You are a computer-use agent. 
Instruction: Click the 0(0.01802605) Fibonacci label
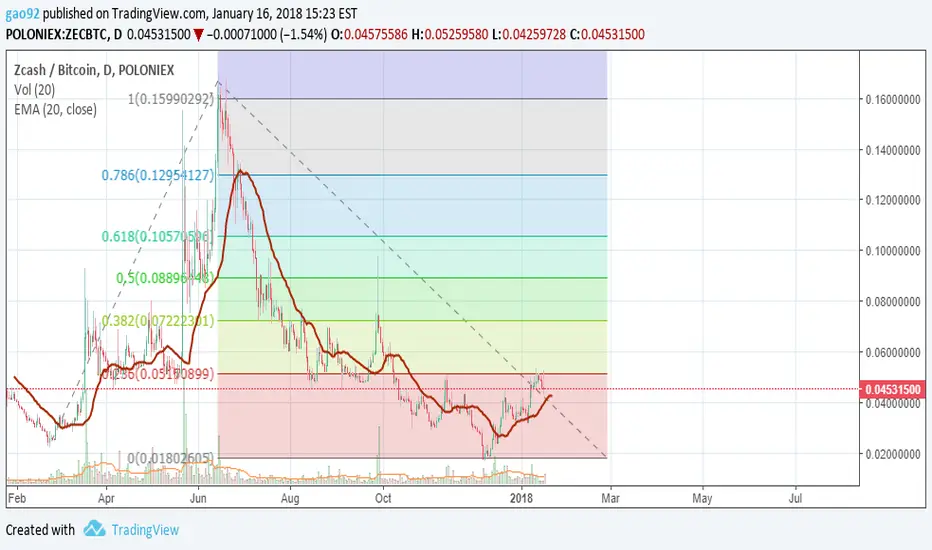(171, 458)
